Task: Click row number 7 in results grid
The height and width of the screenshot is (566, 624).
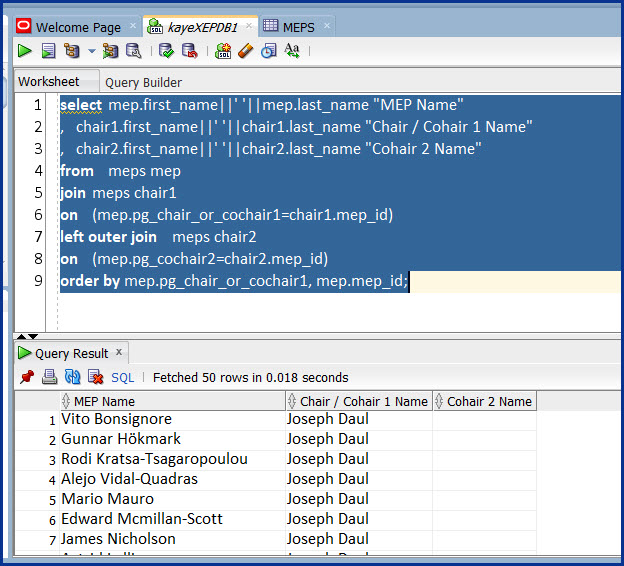Action: click(52, 540)
